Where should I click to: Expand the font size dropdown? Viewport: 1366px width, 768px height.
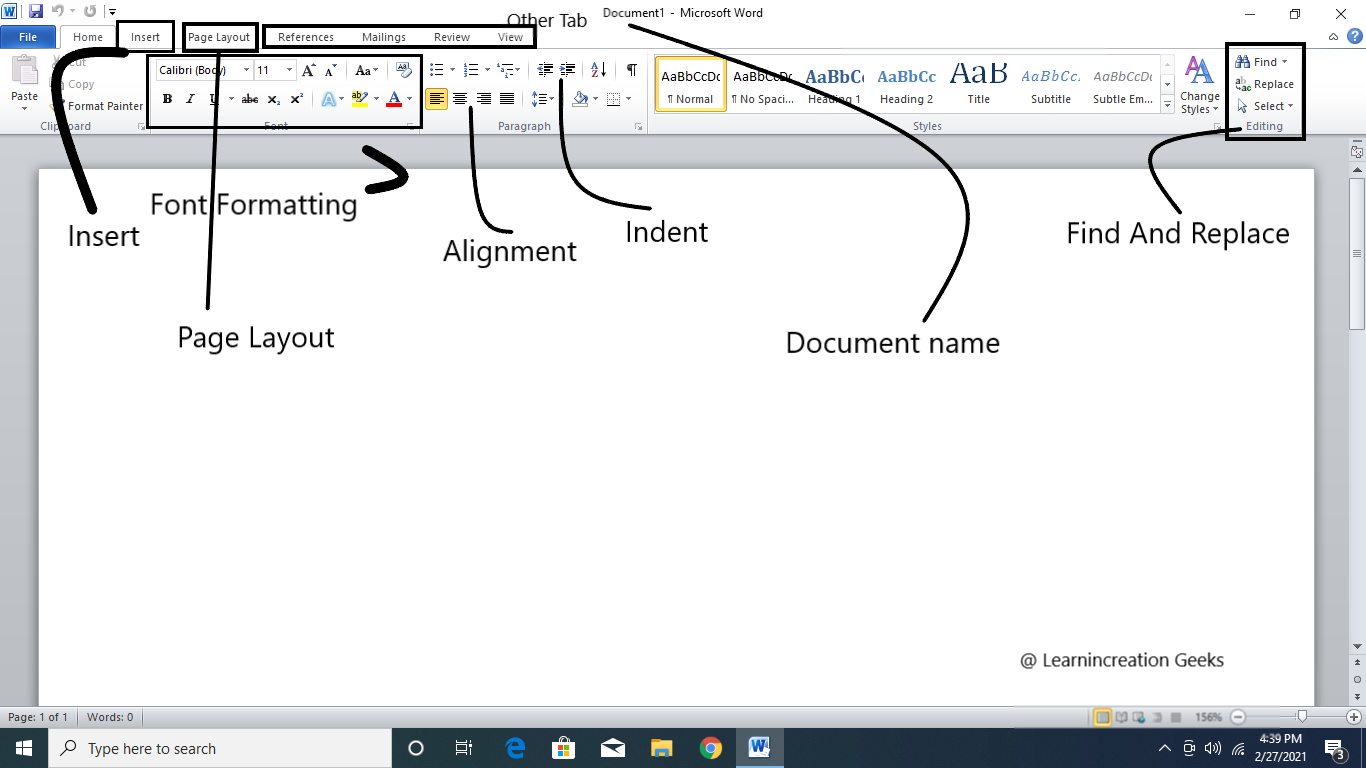[290, 70]
